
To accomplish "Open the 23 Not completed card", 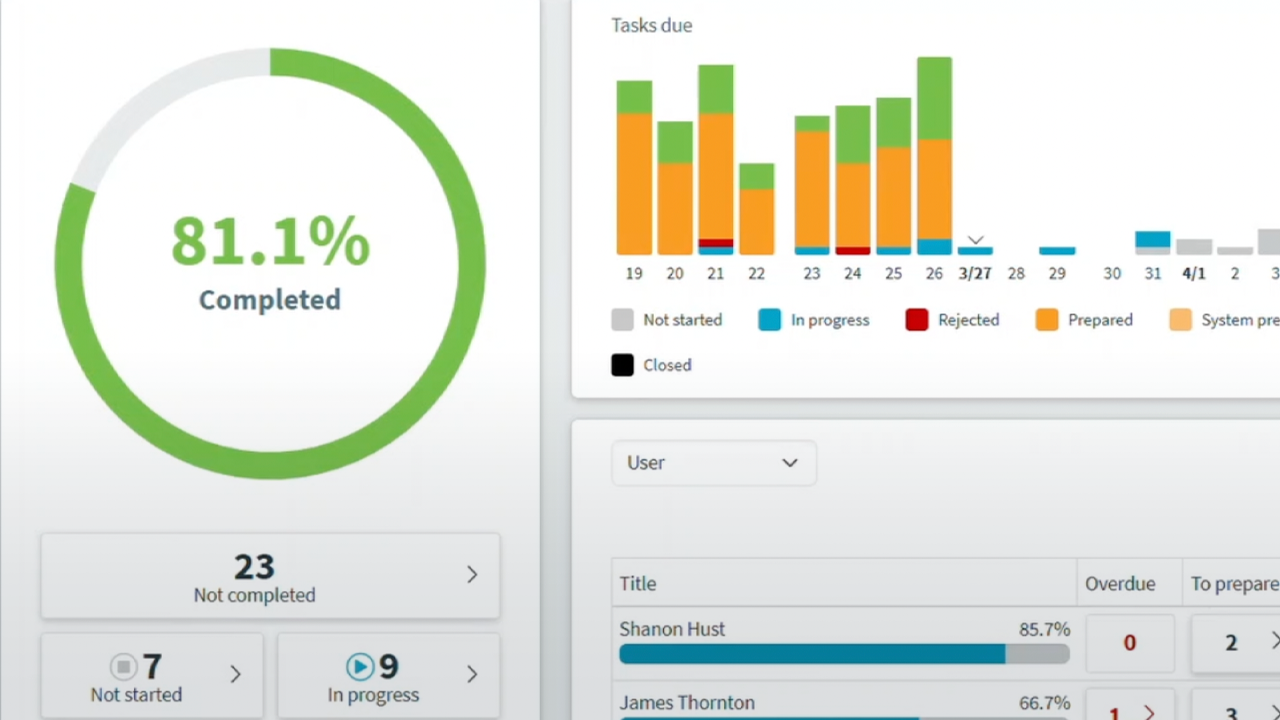I will [x=270, y=576].
